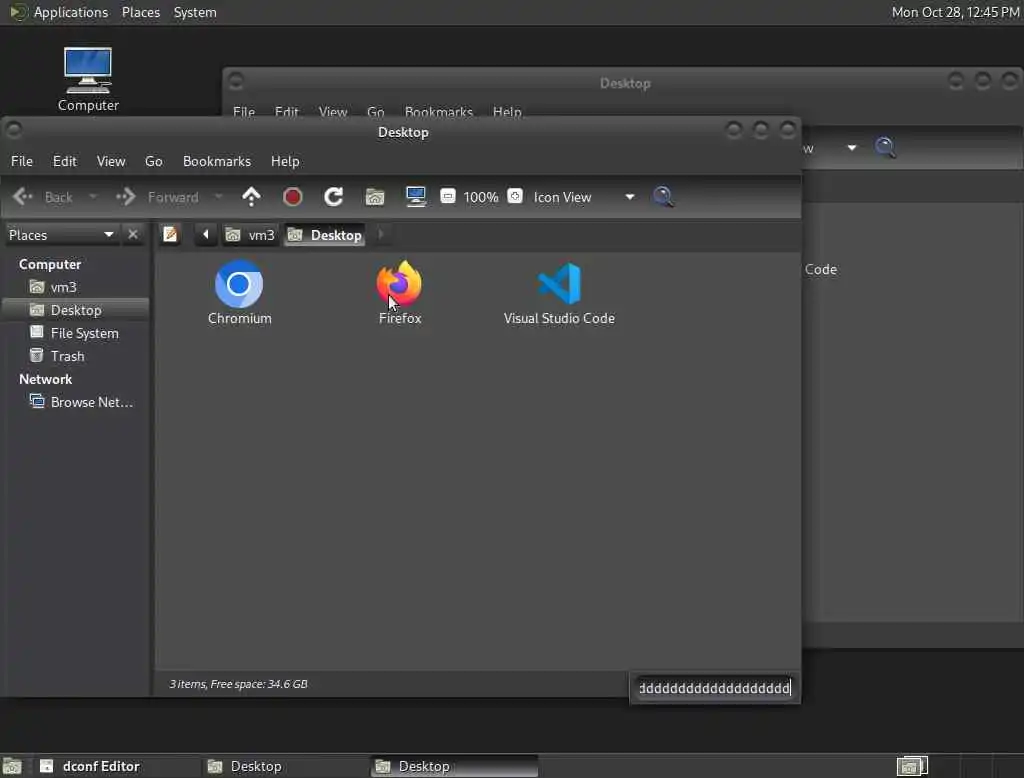Toggle the text-based location bar edit icon
Image resolution: width=1024 pixels, height=778 pixels.
click(x=170, y=234)
